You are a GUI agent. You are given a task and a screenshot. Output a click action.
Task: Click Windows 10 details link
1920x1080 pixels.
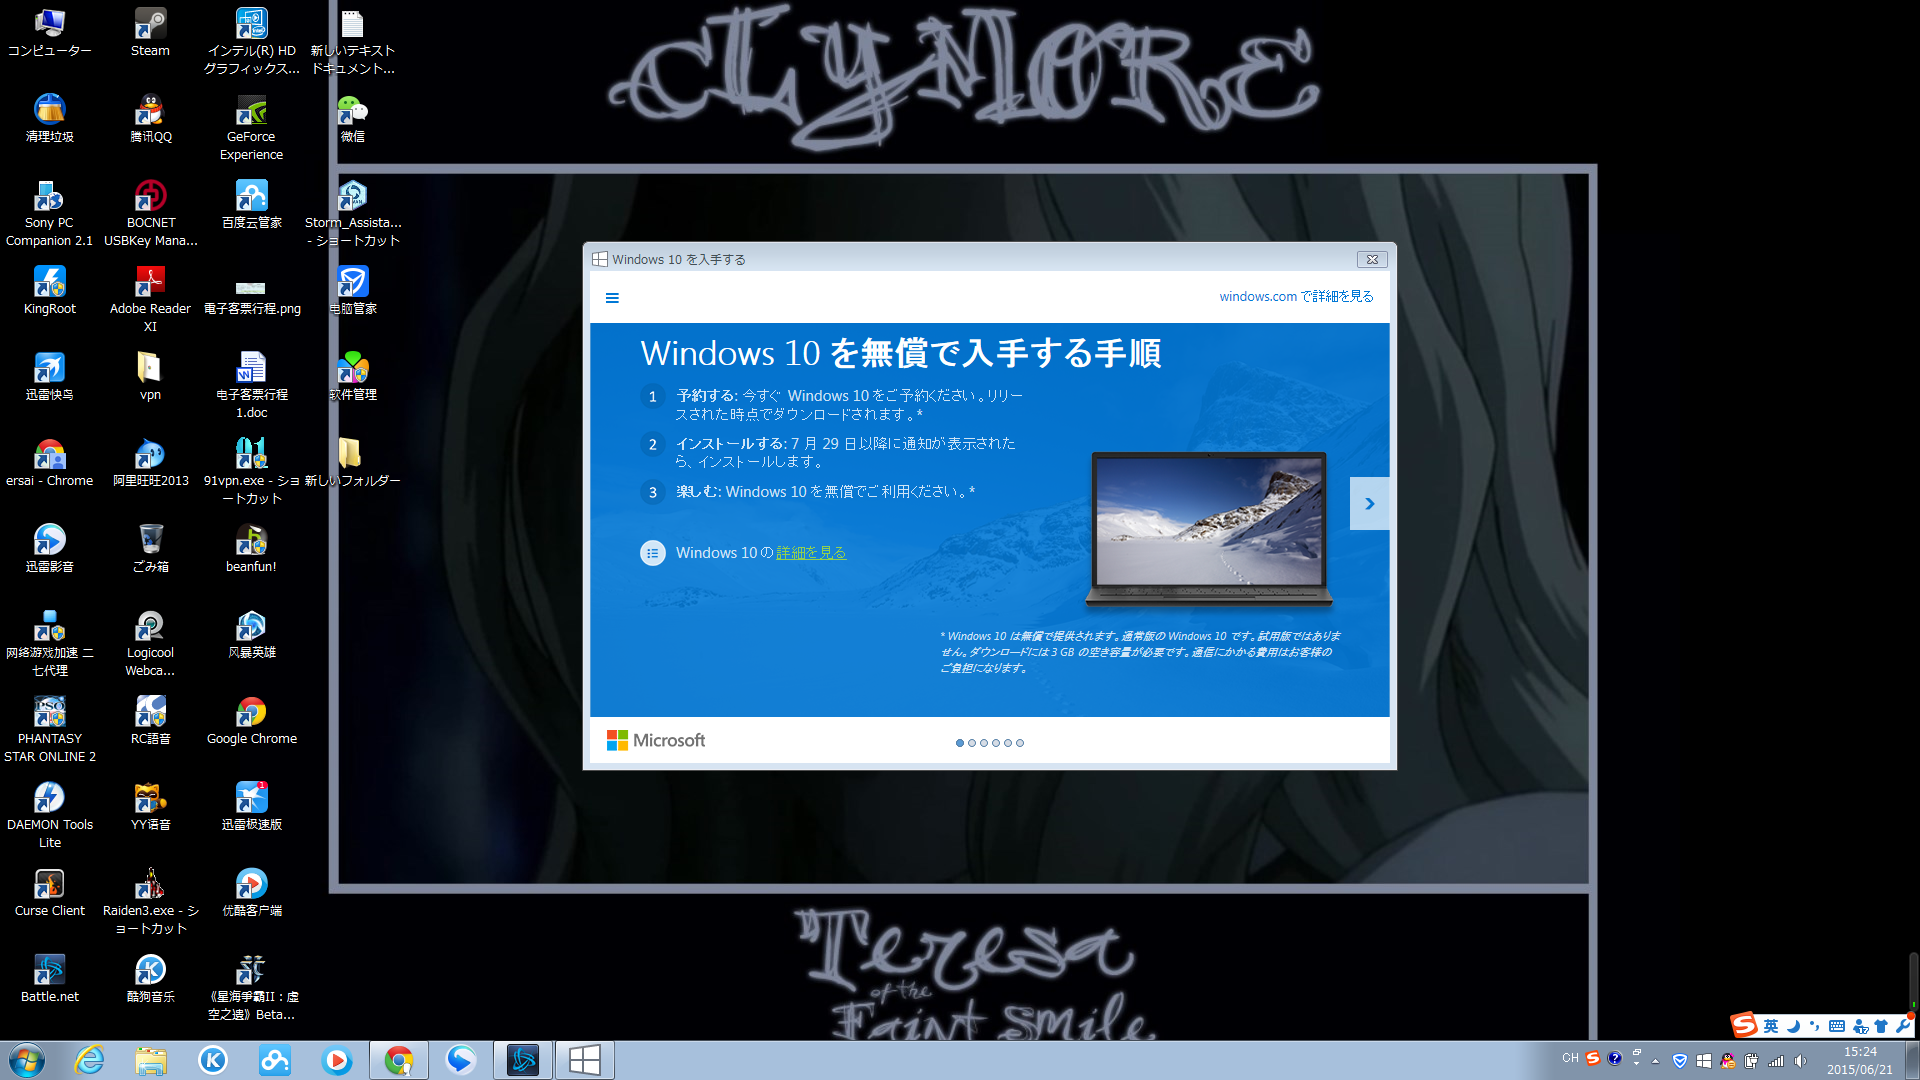pos(808,553)
